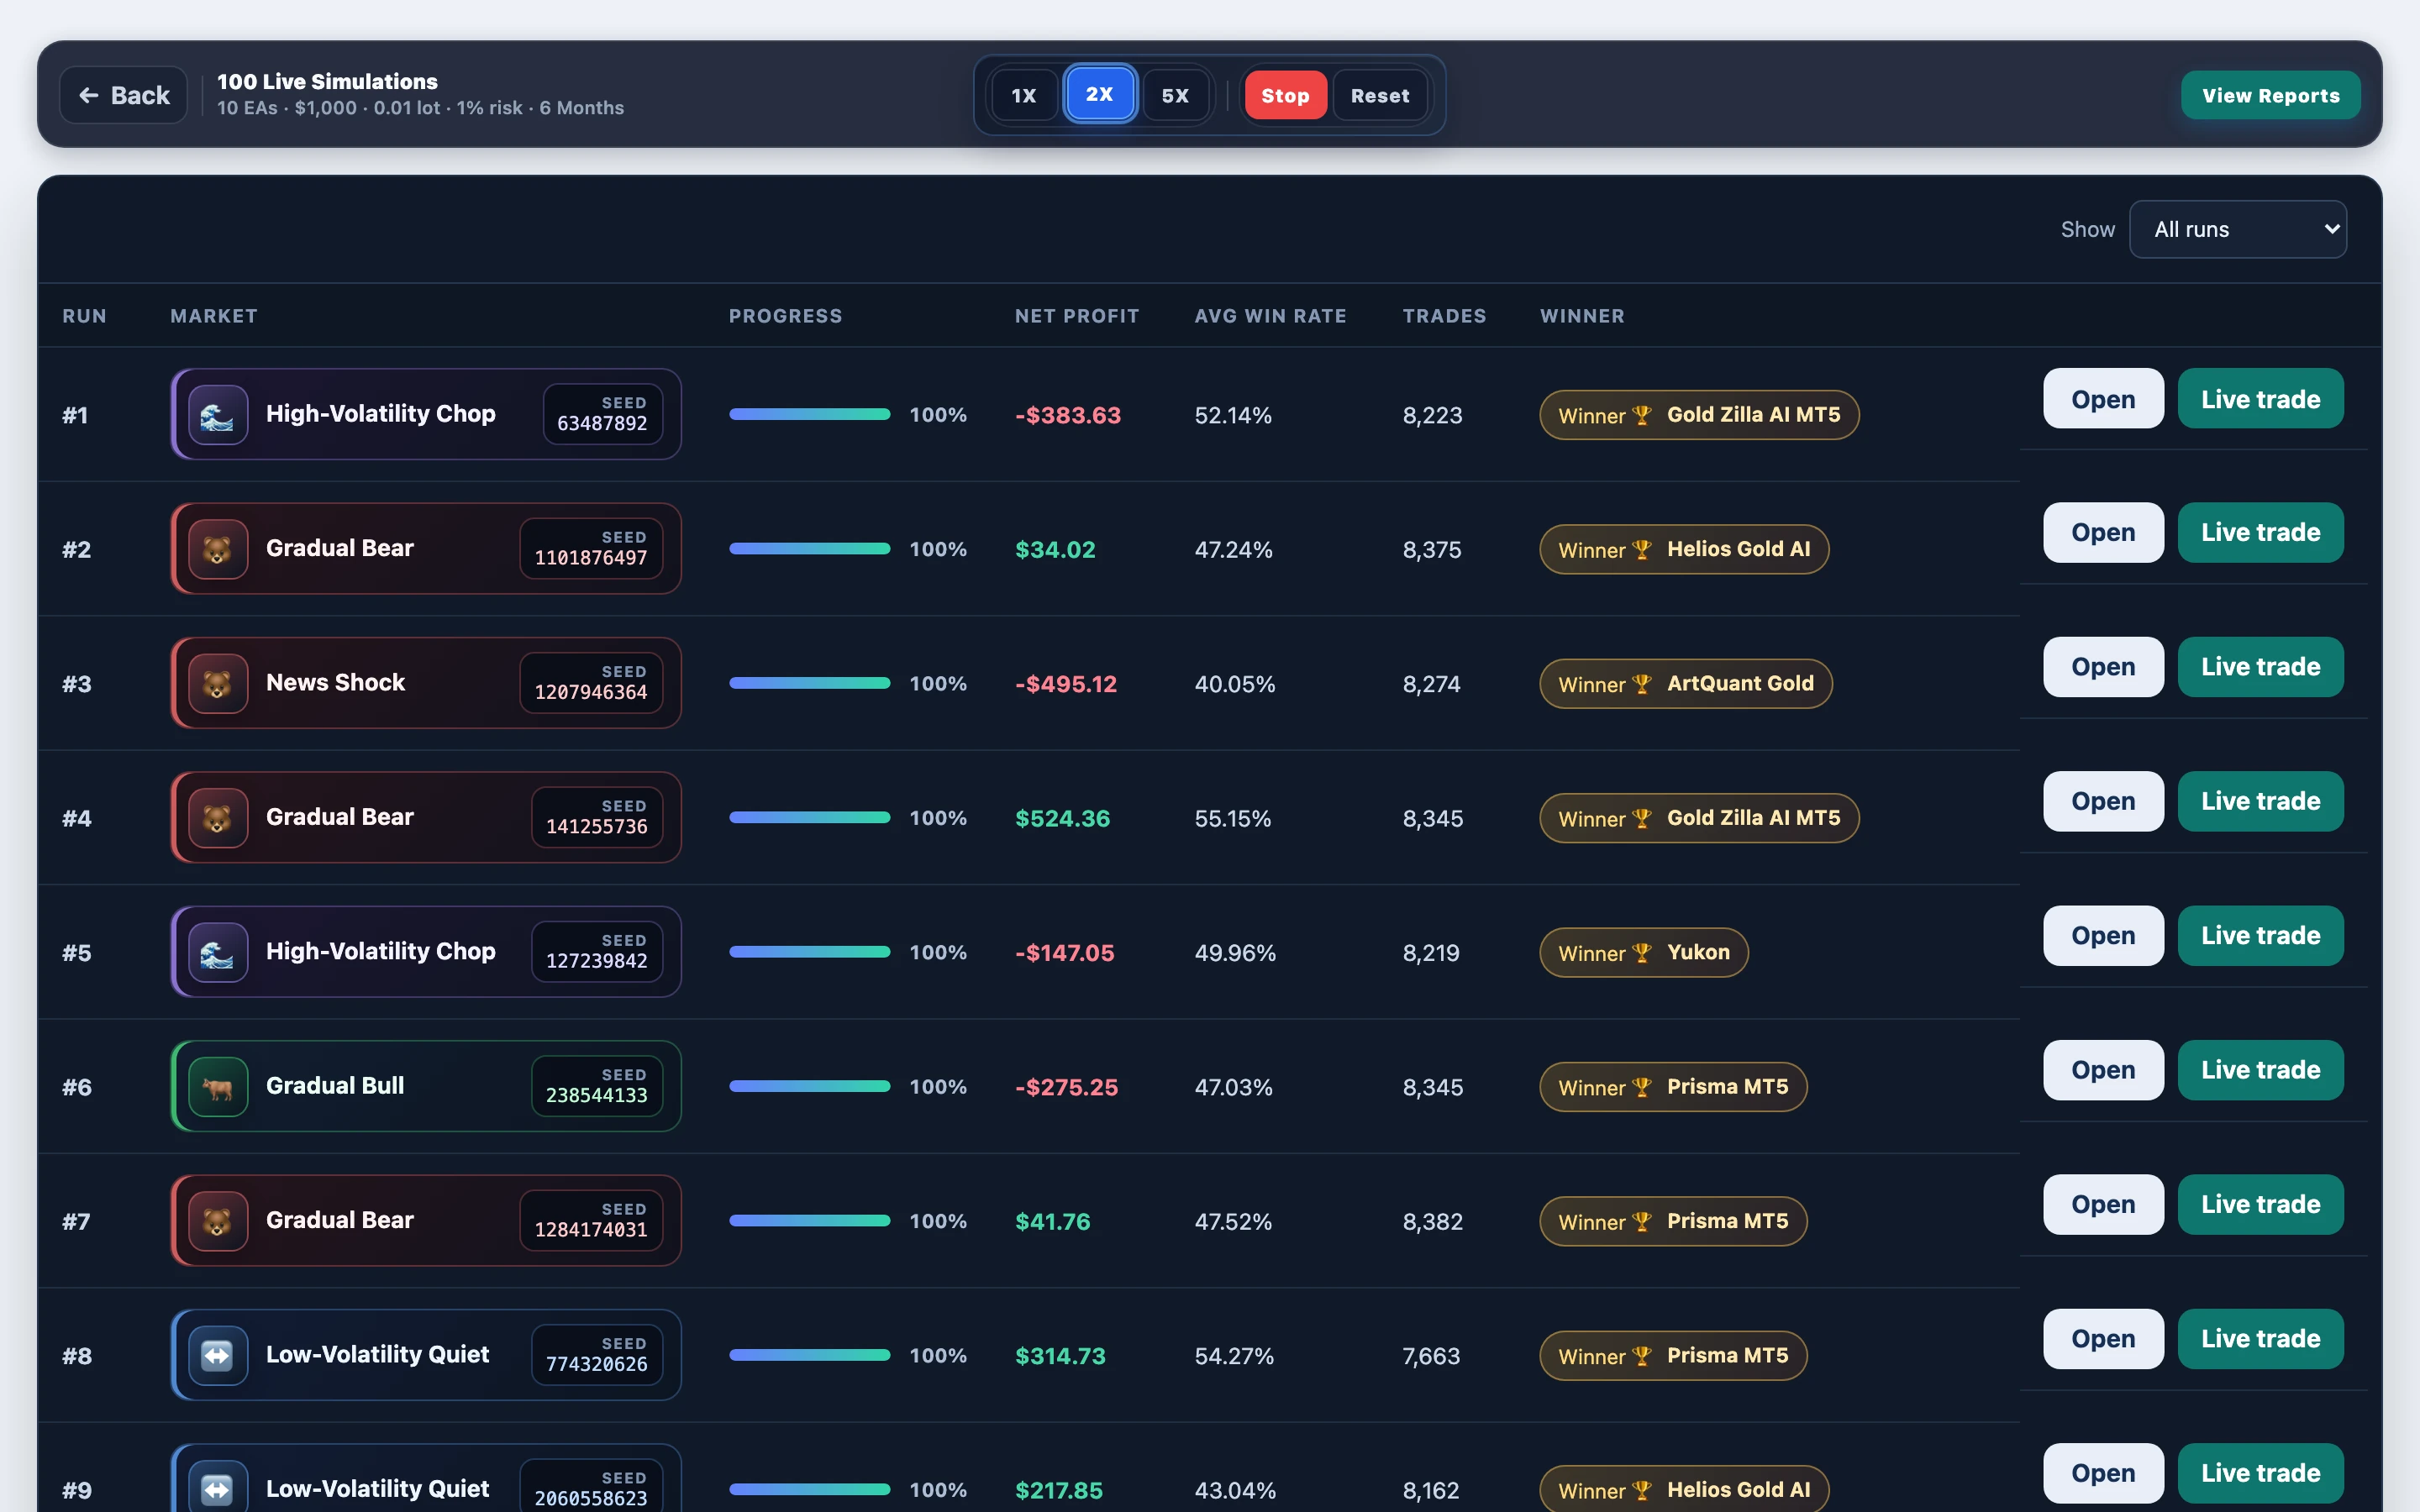Open run #3 News Shock details
The image size is (2420, 1512).
coord(2103,667)
